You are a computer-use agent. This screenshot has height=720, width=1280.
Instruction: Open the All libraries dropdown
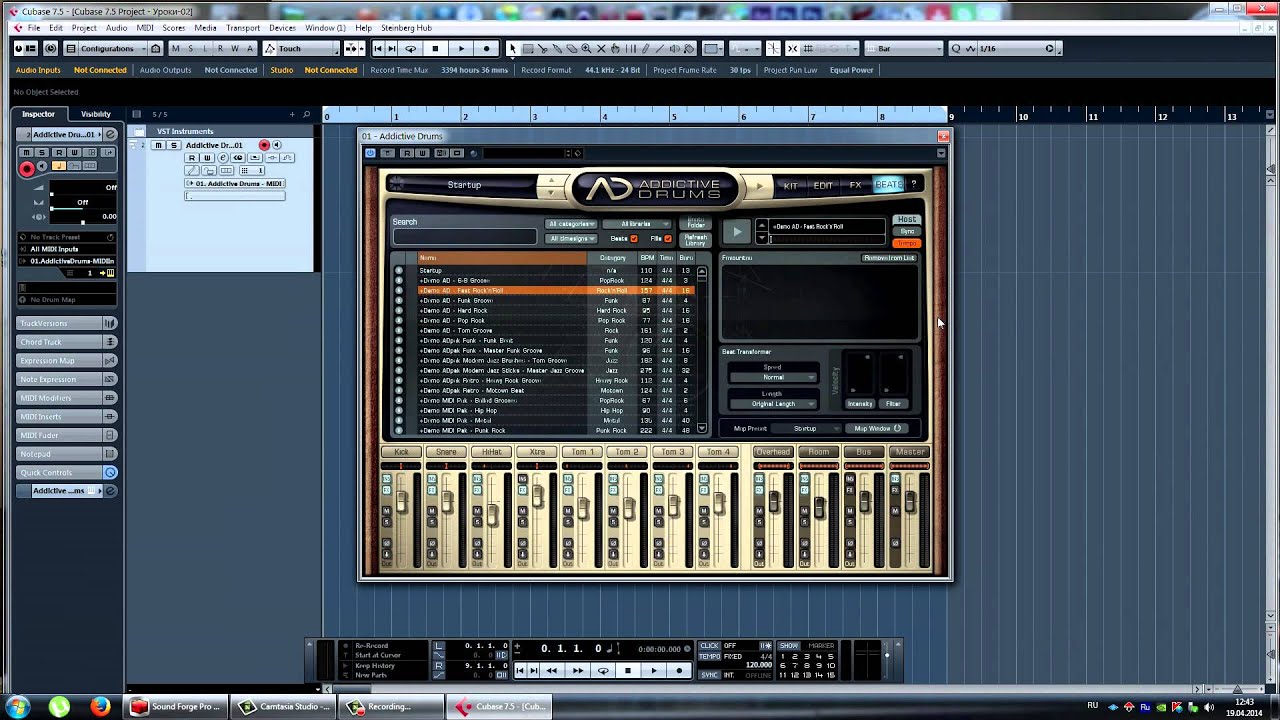pyautogui.click(x=637, y=224)
